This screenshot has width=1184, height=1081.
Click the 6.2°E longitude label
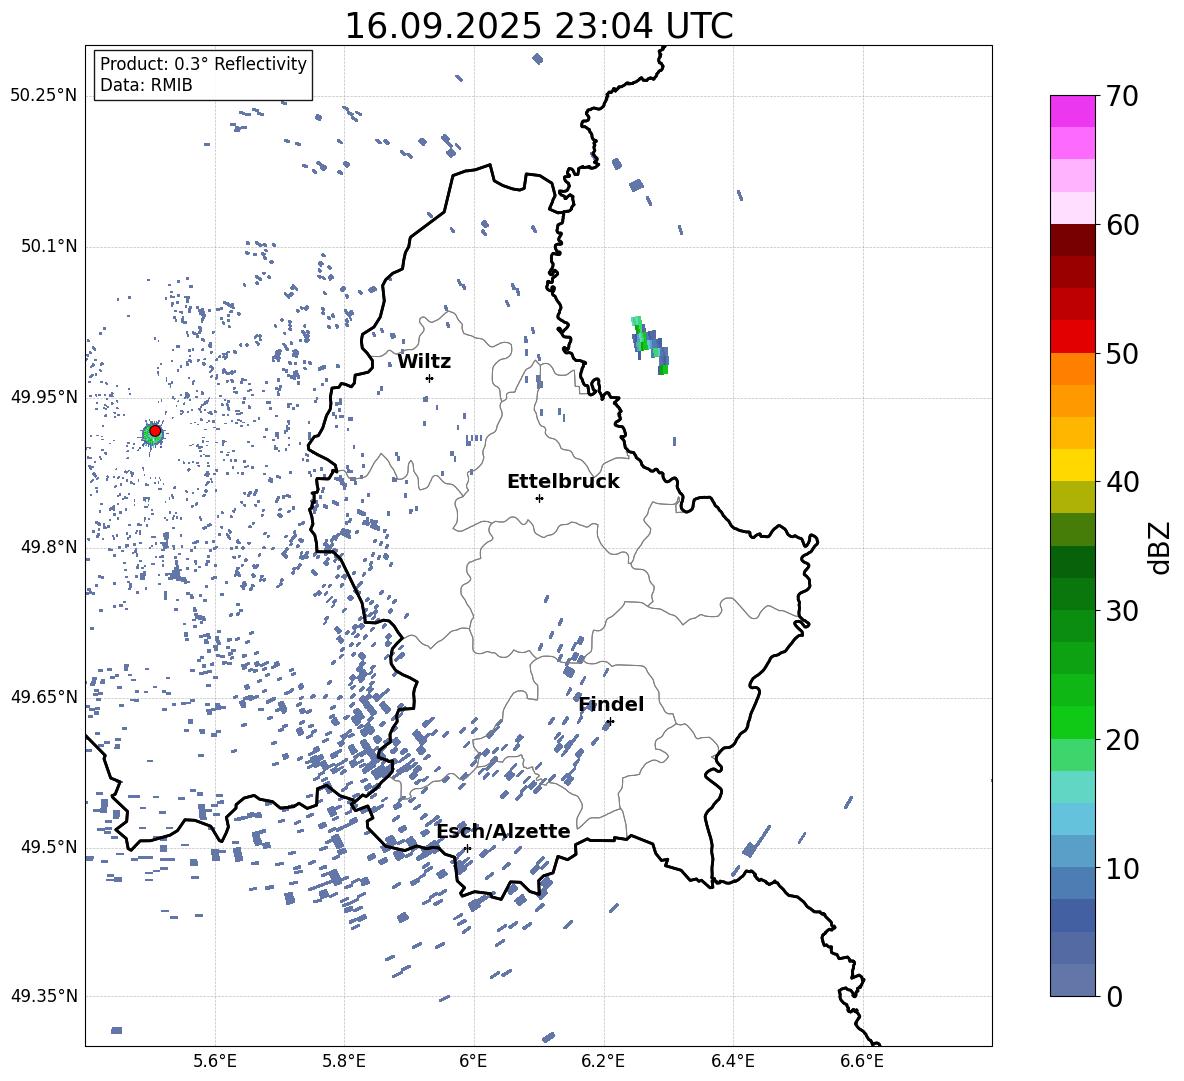[603, 1061]
